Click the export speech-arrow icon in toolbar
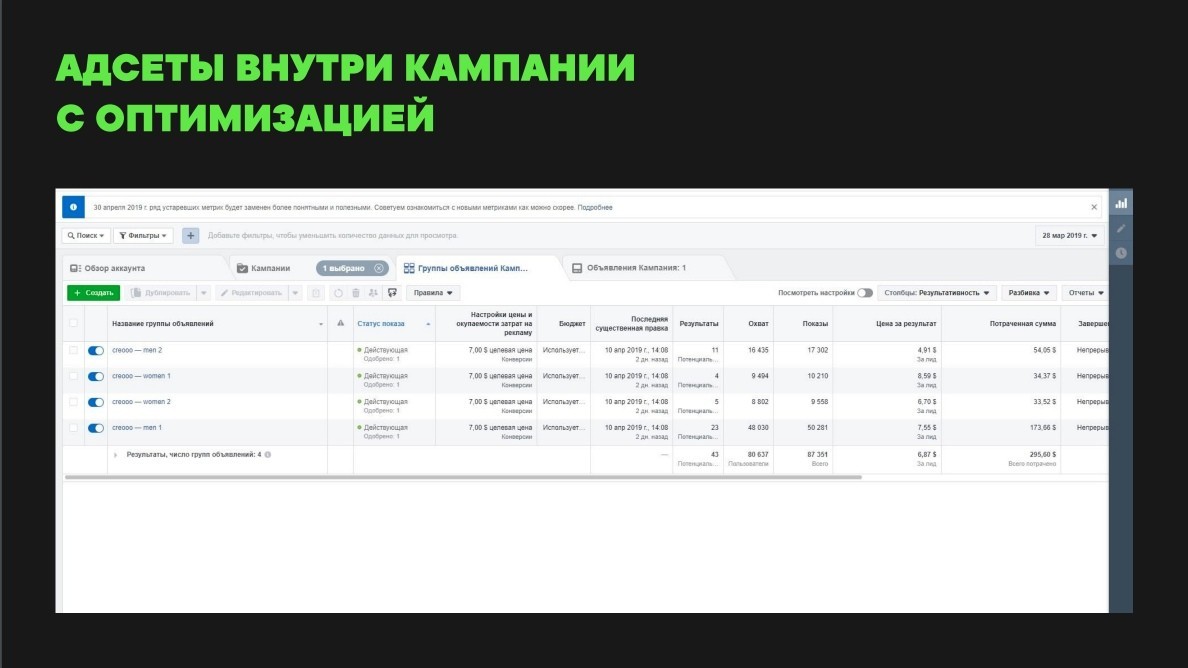Image resolution: width=1188 pixels, height=668 pixels. coord(392,292)
